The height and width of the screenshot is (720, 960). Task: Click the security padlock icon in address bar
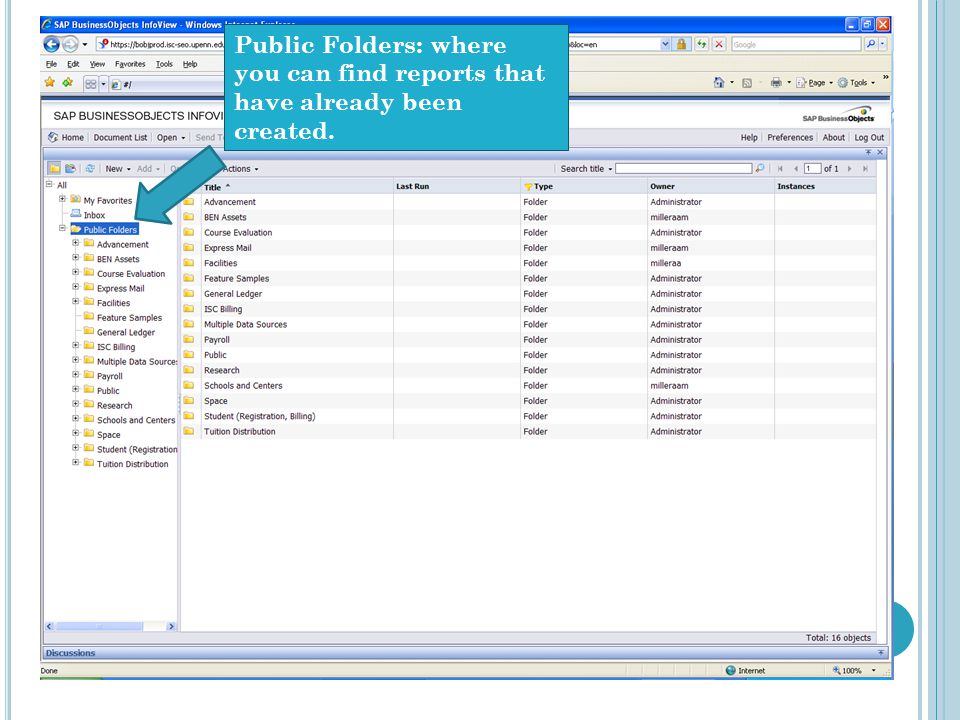click(681, 44)
